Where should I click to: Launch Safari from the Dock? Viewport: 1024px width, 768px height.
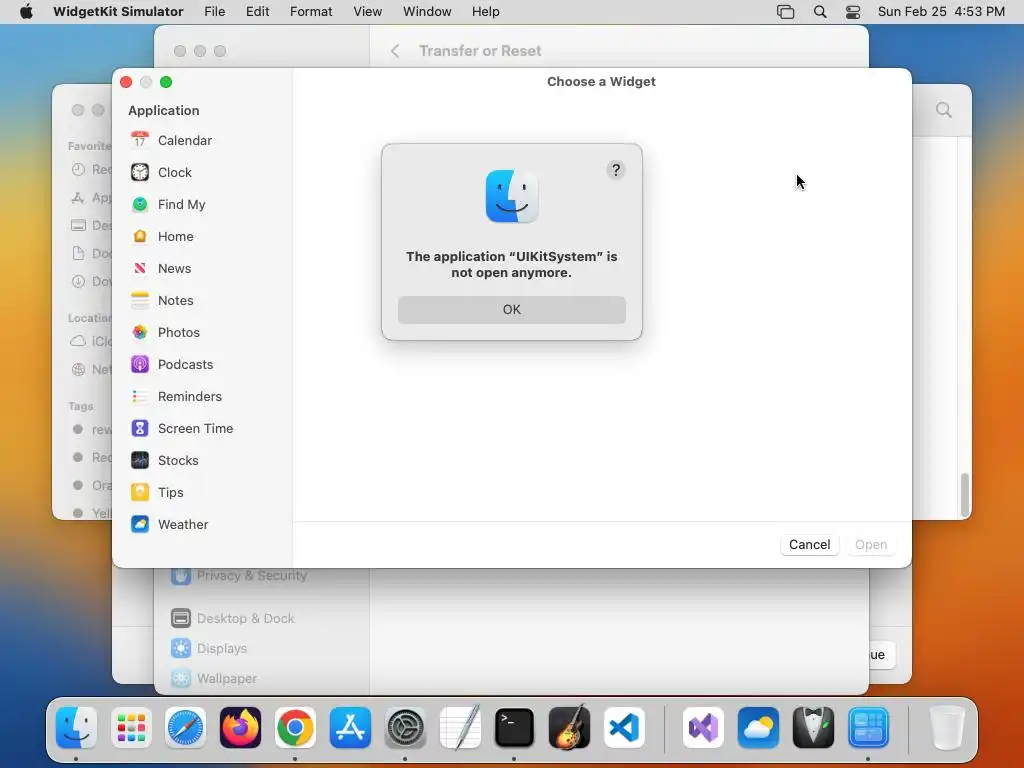[x=185, y=728]
